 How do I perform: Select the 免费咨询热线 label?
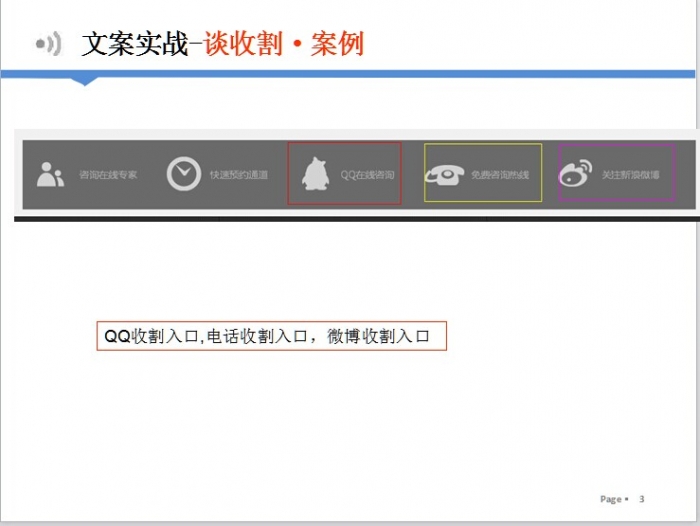click(500, 175)
